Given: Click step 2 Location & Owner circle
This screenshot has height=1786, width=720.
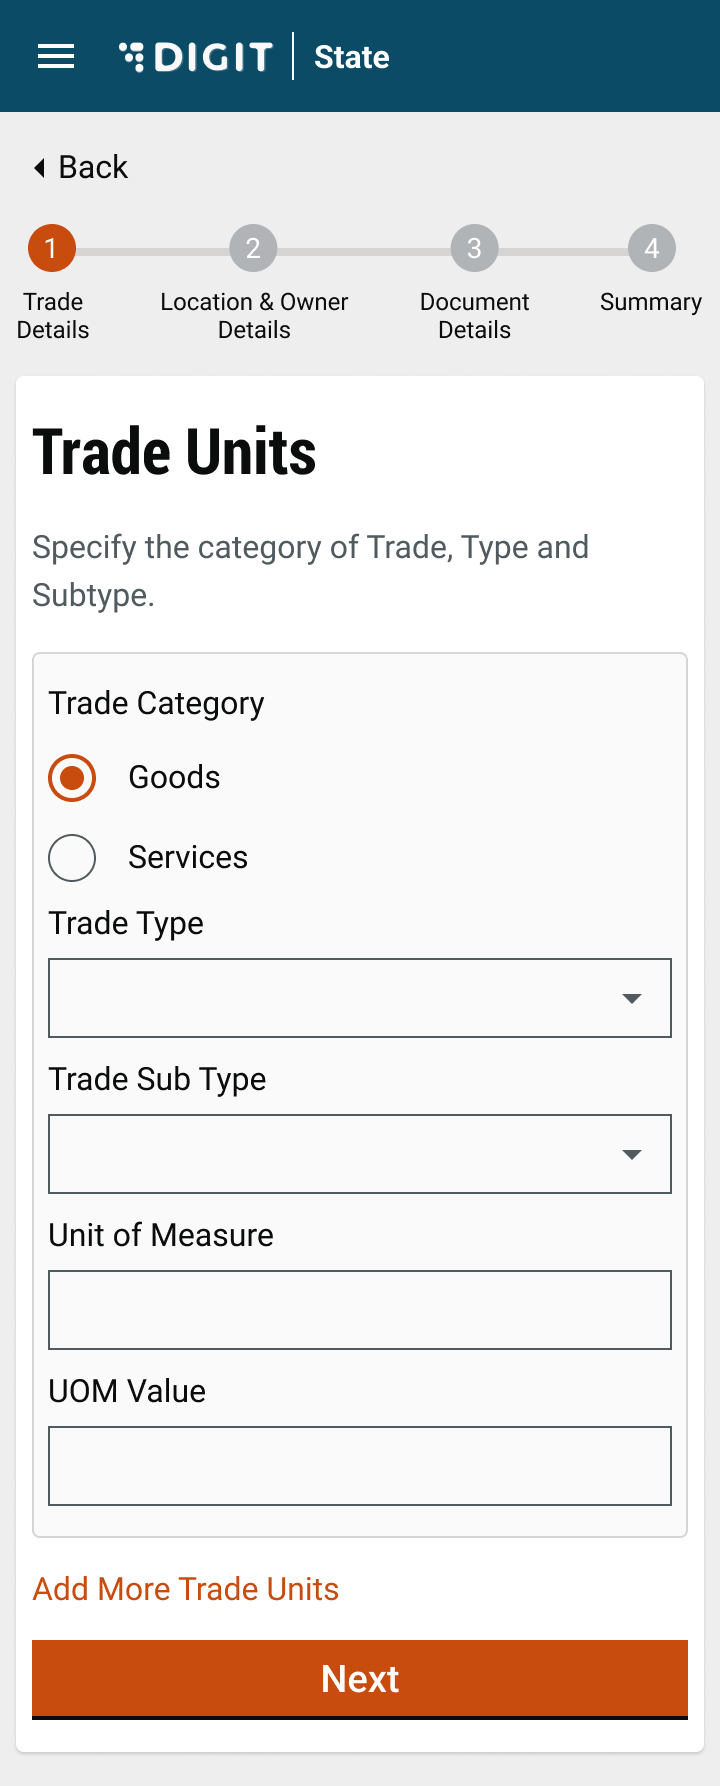Looking at the screenshot, I should tap(253, 248).
